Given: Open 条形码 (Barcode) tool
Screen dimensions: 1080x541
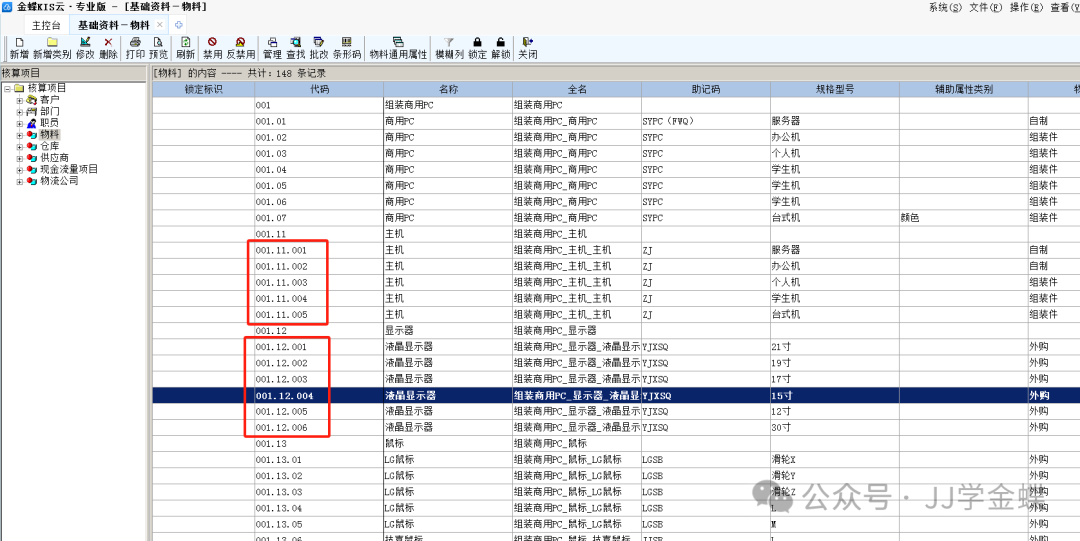Looking at the screenshot, I should coord(346,43).
